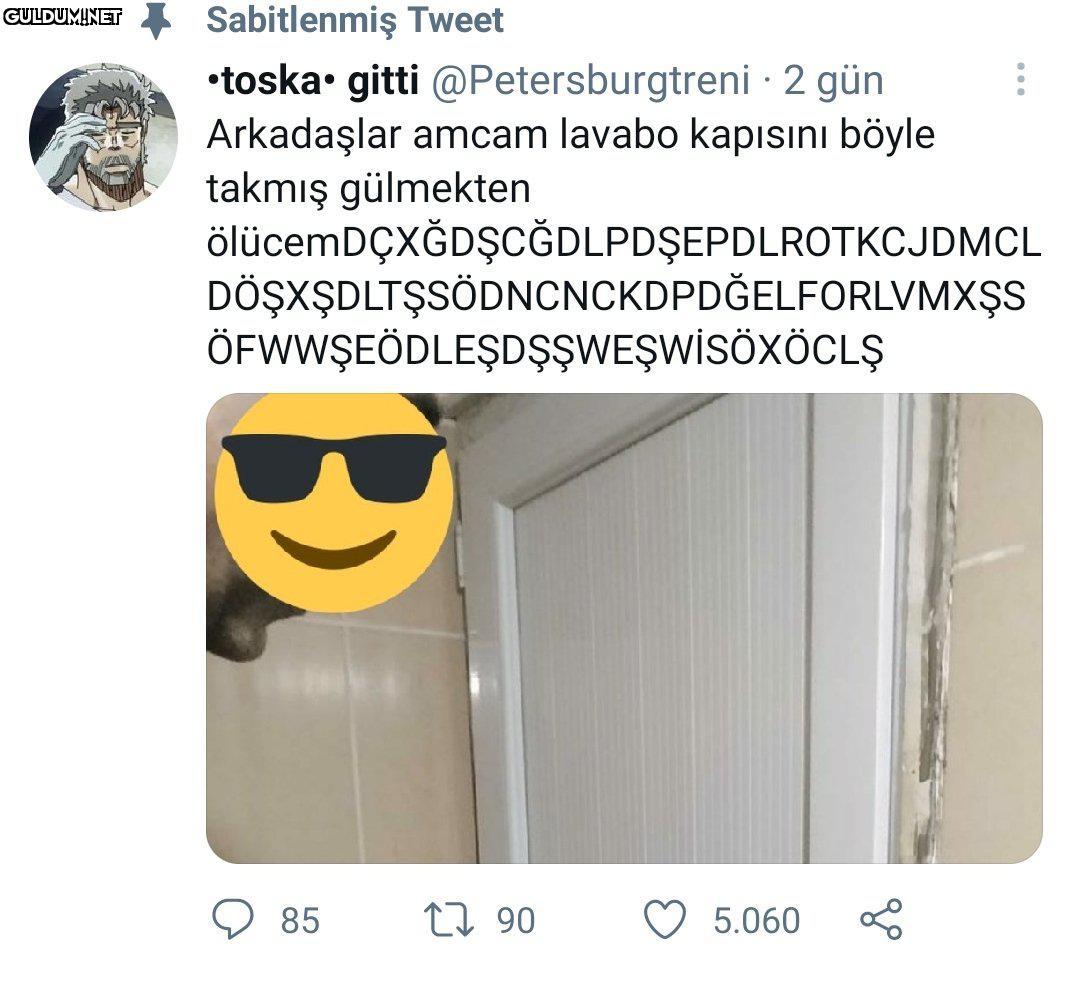This screenshot has width=1072, height=983.
Task: Open the share icon options
Action: click(881, 919)
